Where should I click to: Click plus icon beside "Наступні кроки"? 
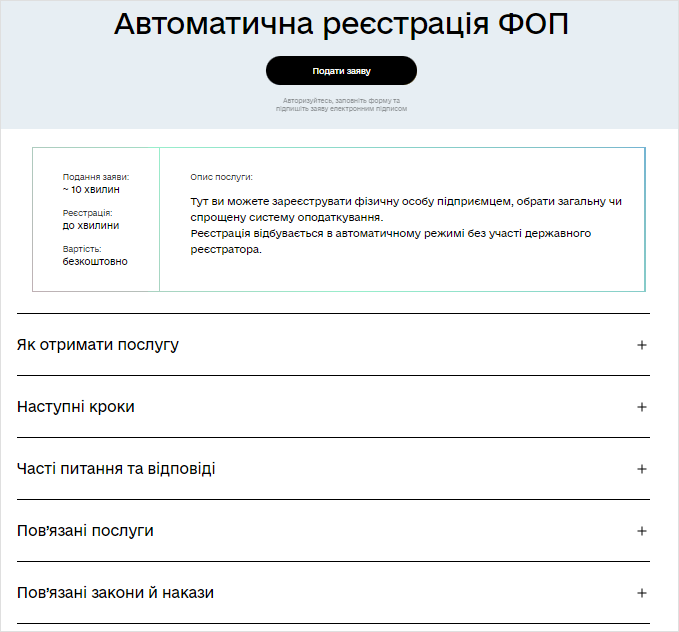click(x=642, y=407)
